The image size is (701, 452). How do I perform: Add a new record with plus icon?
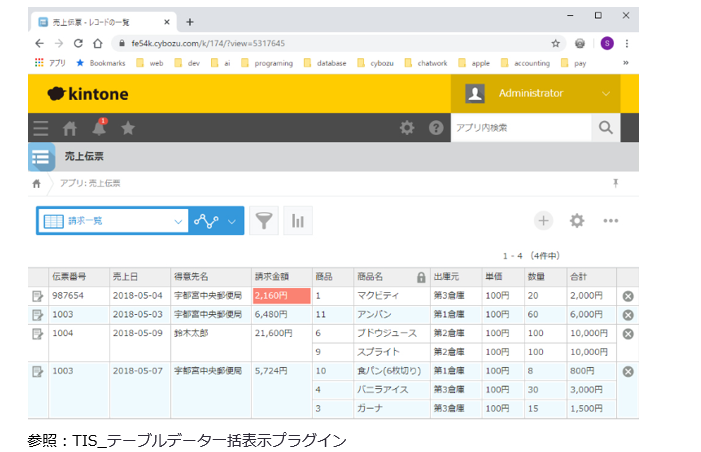click(x=543, y=221)
